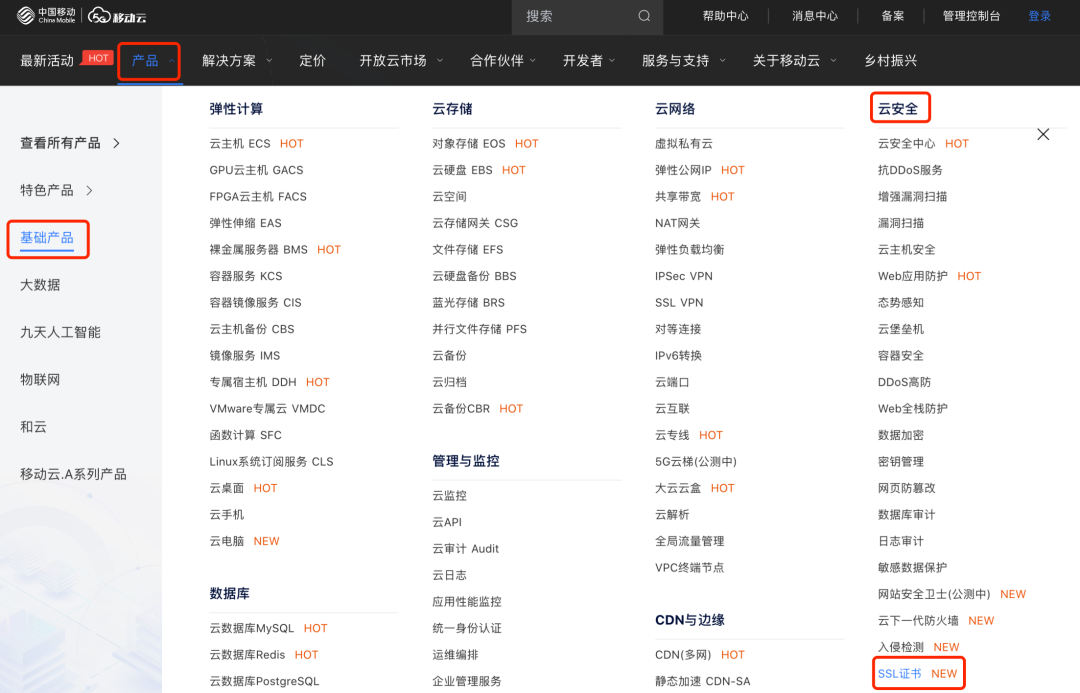
Task: Open 文件存储 EFS product
Action: pos(468,249)
